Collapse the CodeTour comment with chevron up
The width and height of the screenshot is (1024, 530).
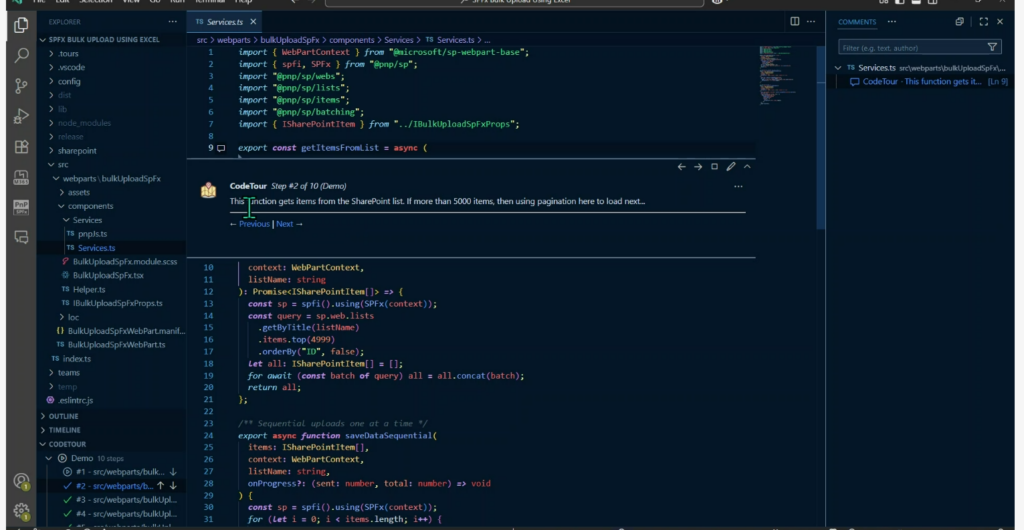coord(747,166)
